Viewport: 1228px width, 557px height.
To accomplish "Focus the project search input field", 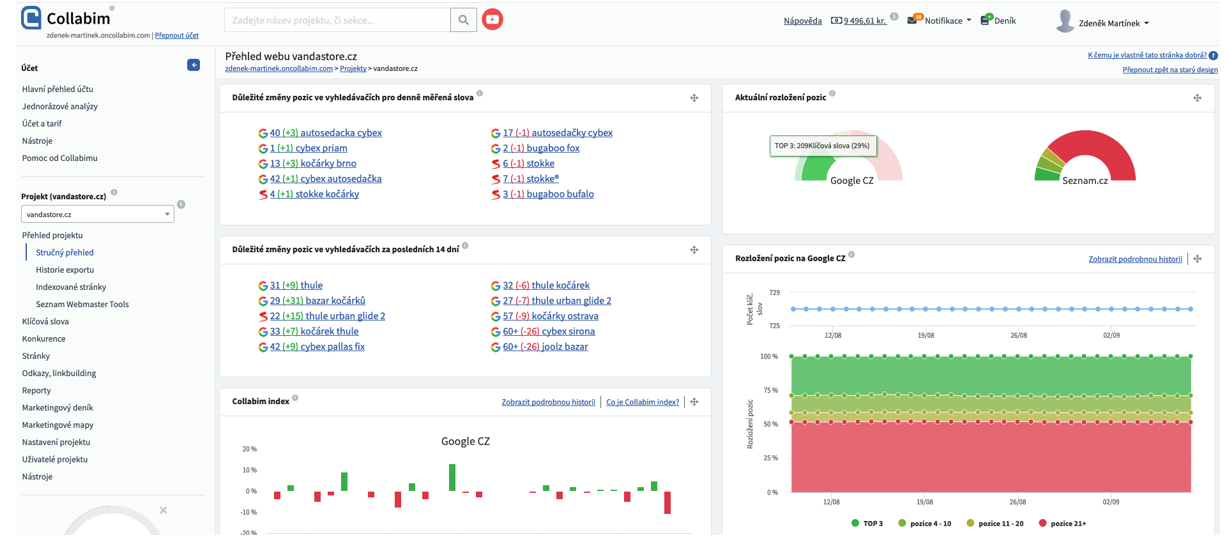I will pos(338,19).
